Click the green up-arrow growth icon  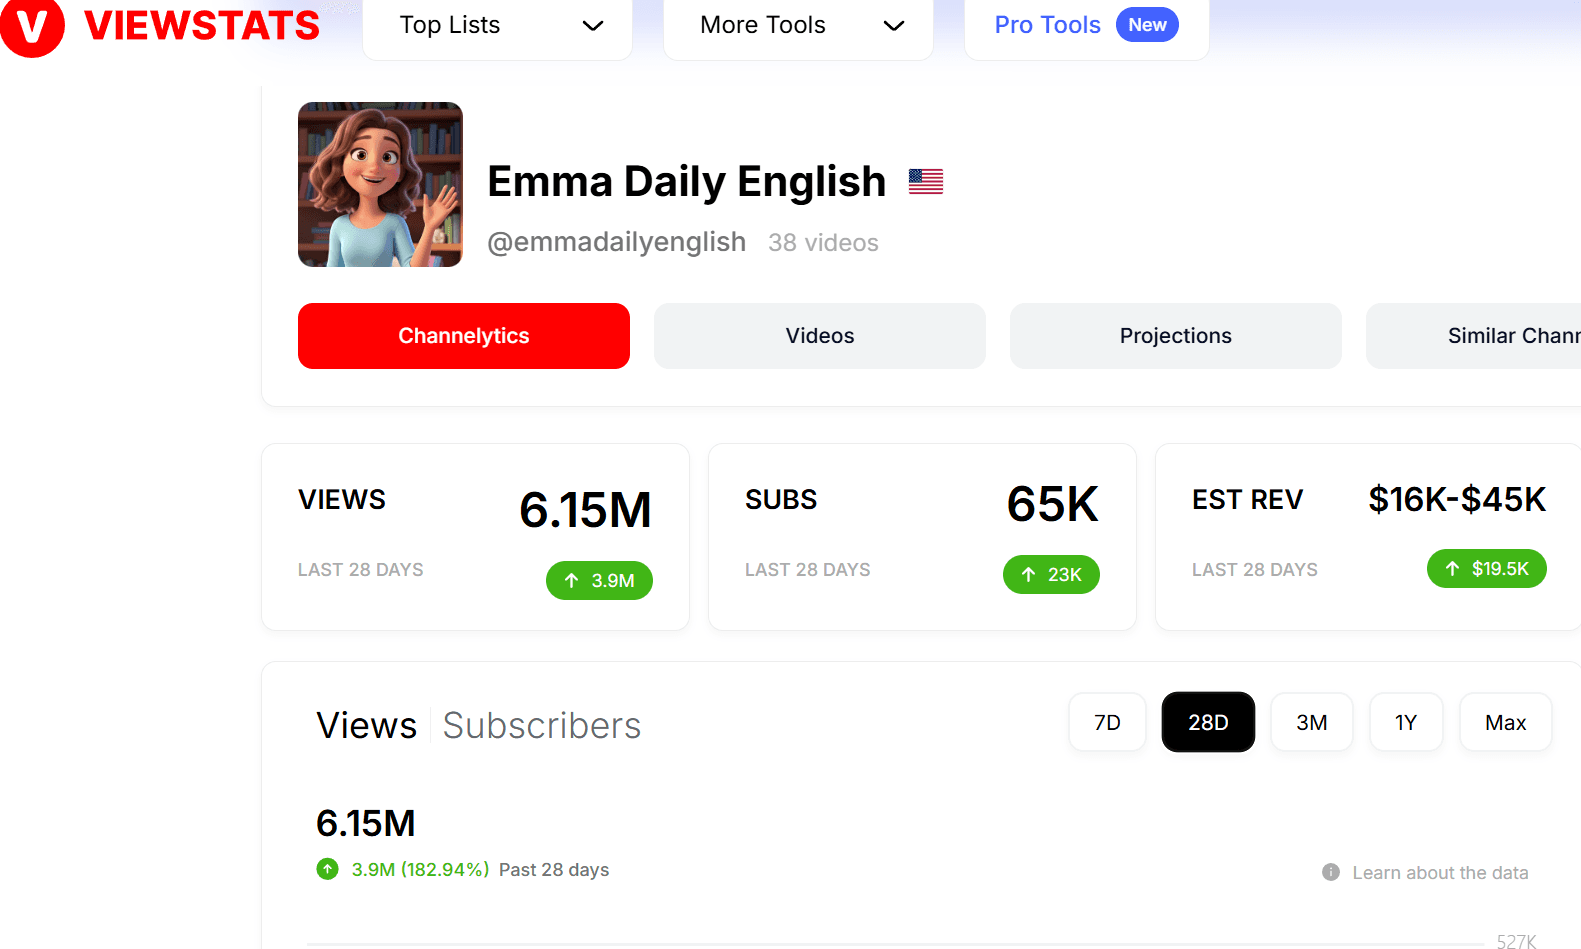point(327,869)
